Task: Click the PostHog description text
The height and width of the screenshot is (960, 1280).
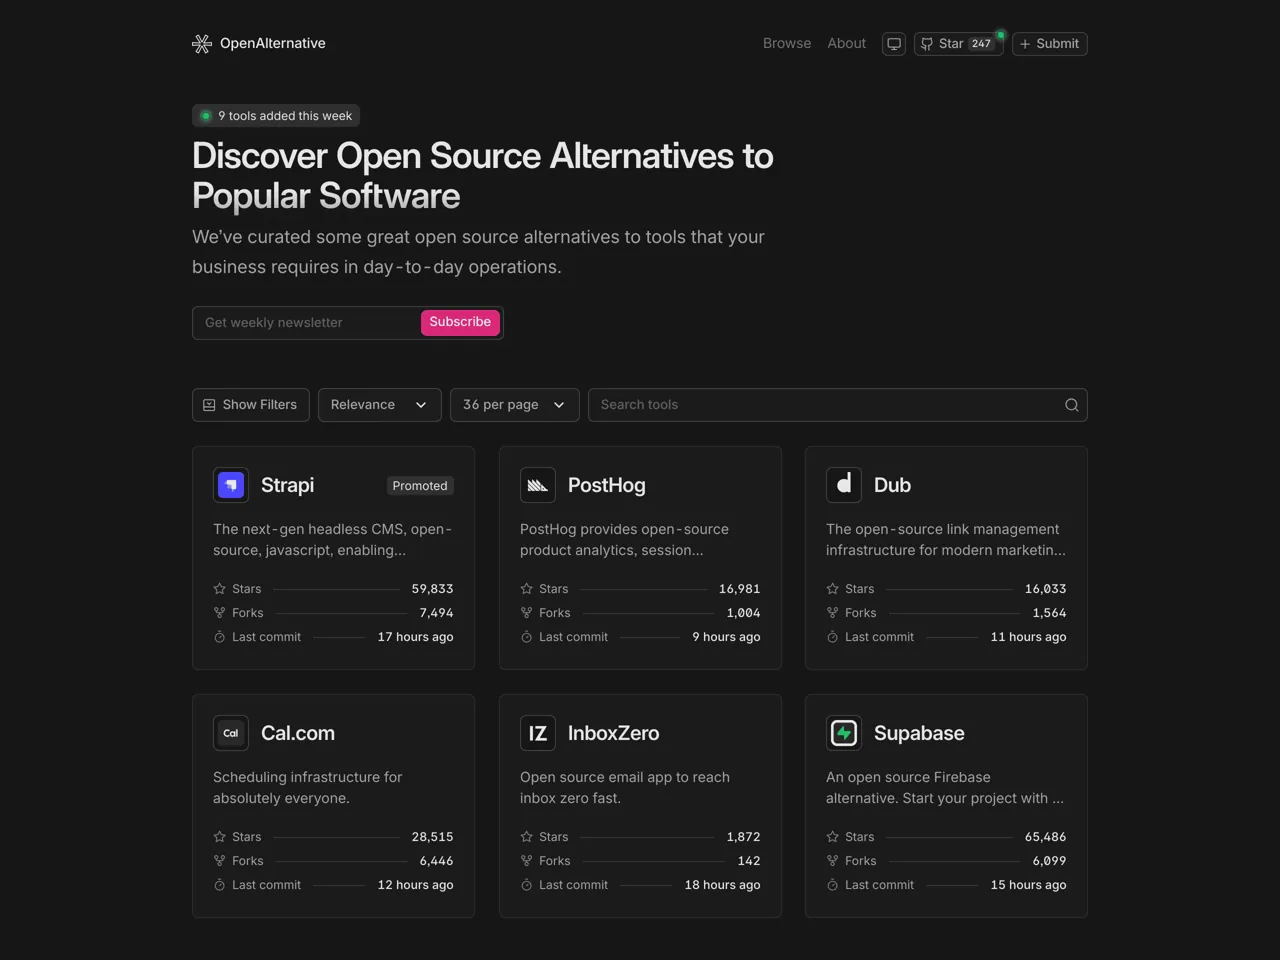Action: pos(624,540)
